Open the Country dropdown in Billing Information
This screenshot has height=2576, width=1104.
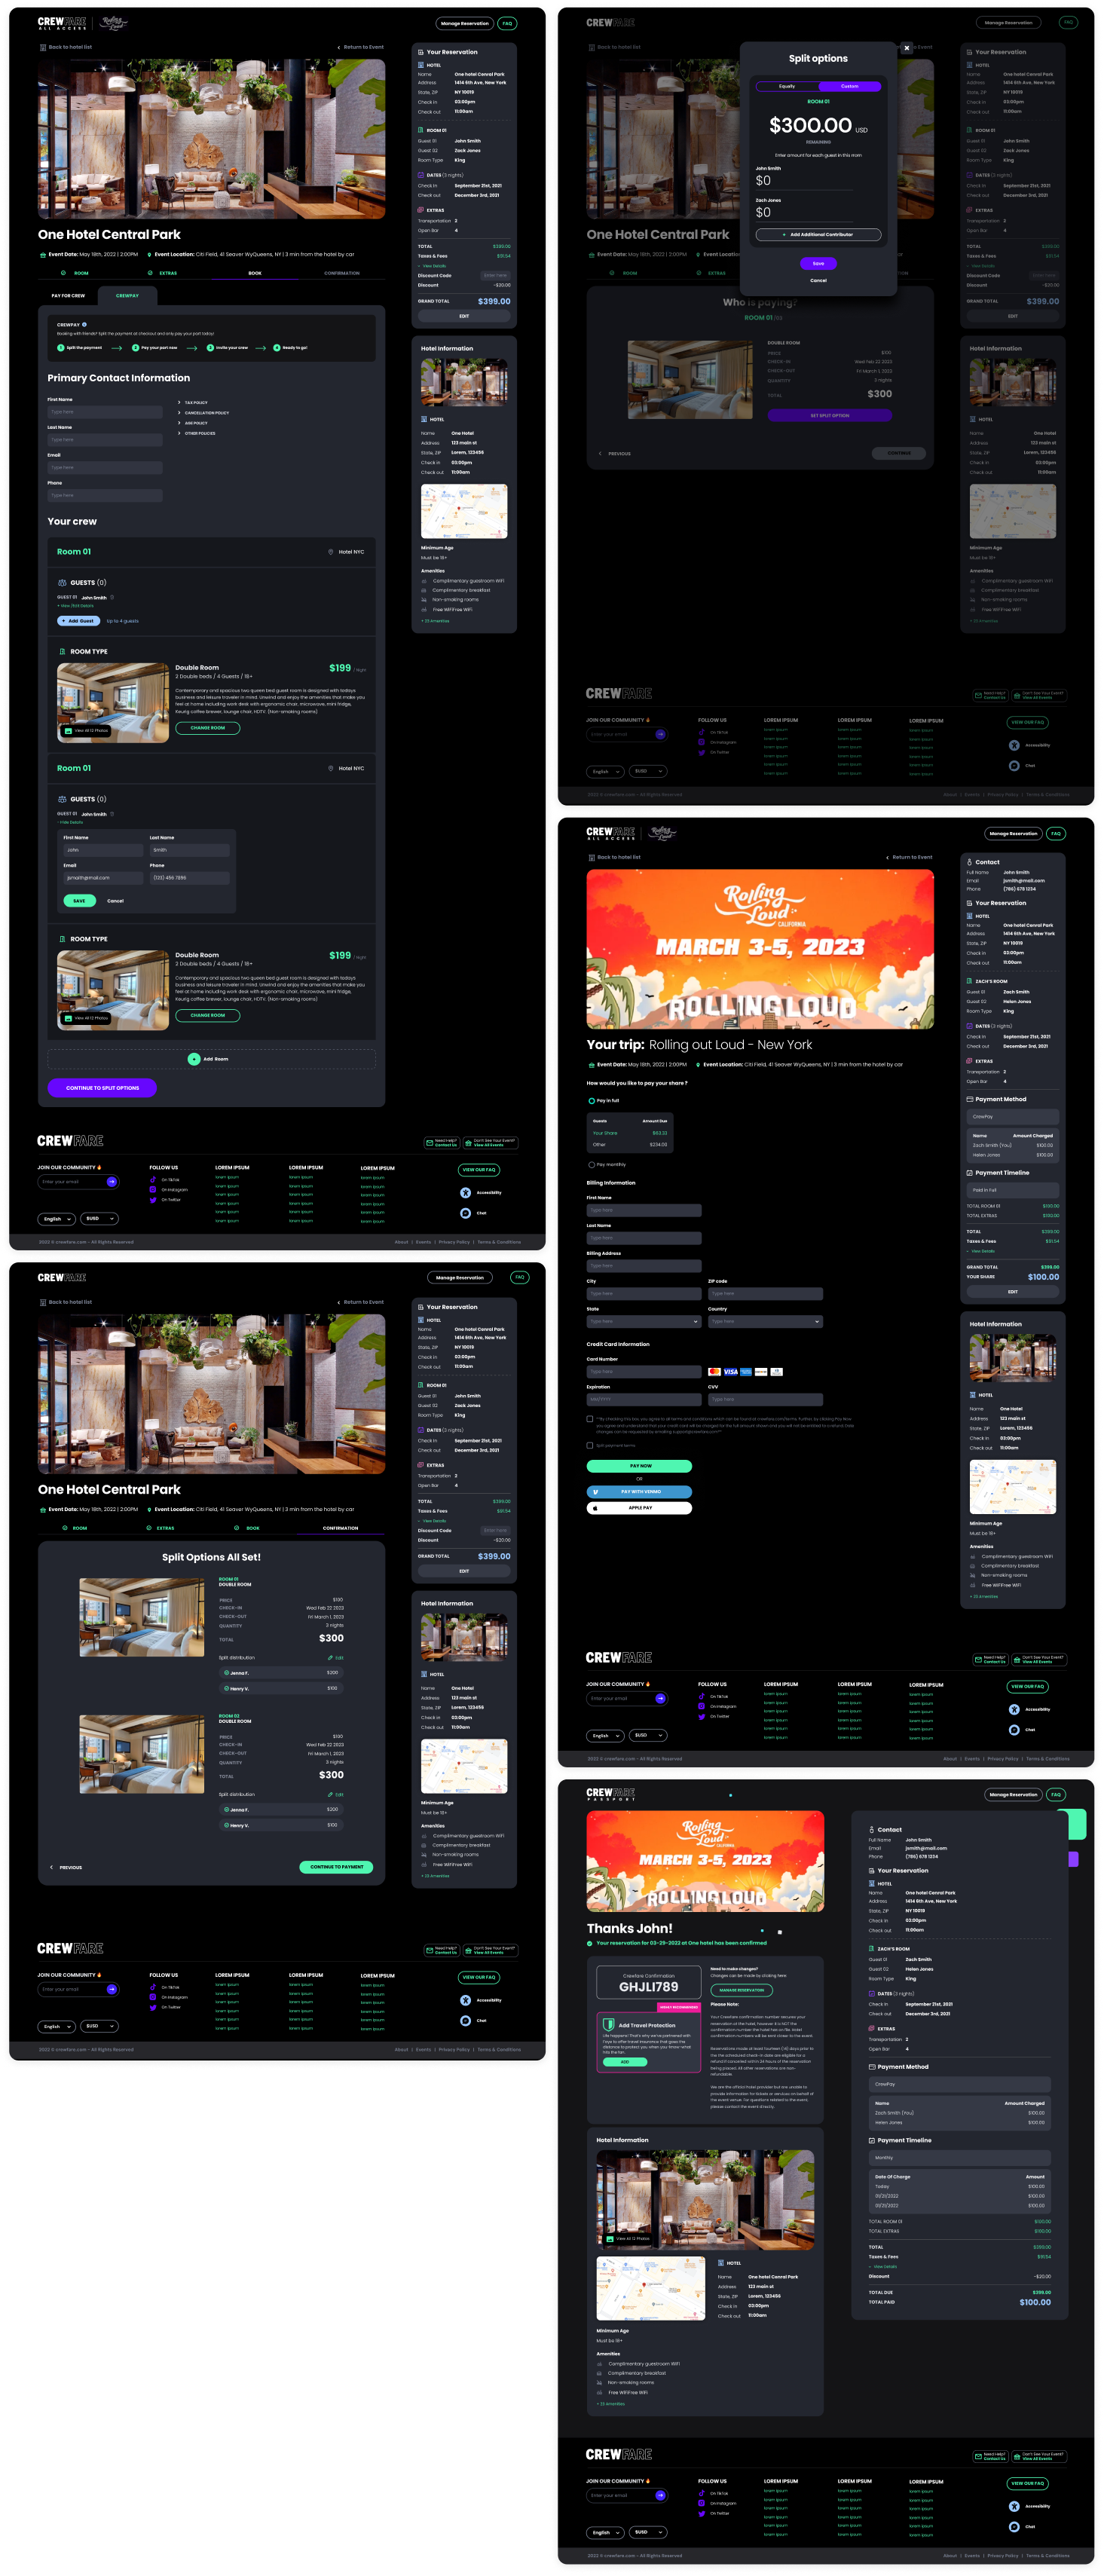pos(765,1321)
